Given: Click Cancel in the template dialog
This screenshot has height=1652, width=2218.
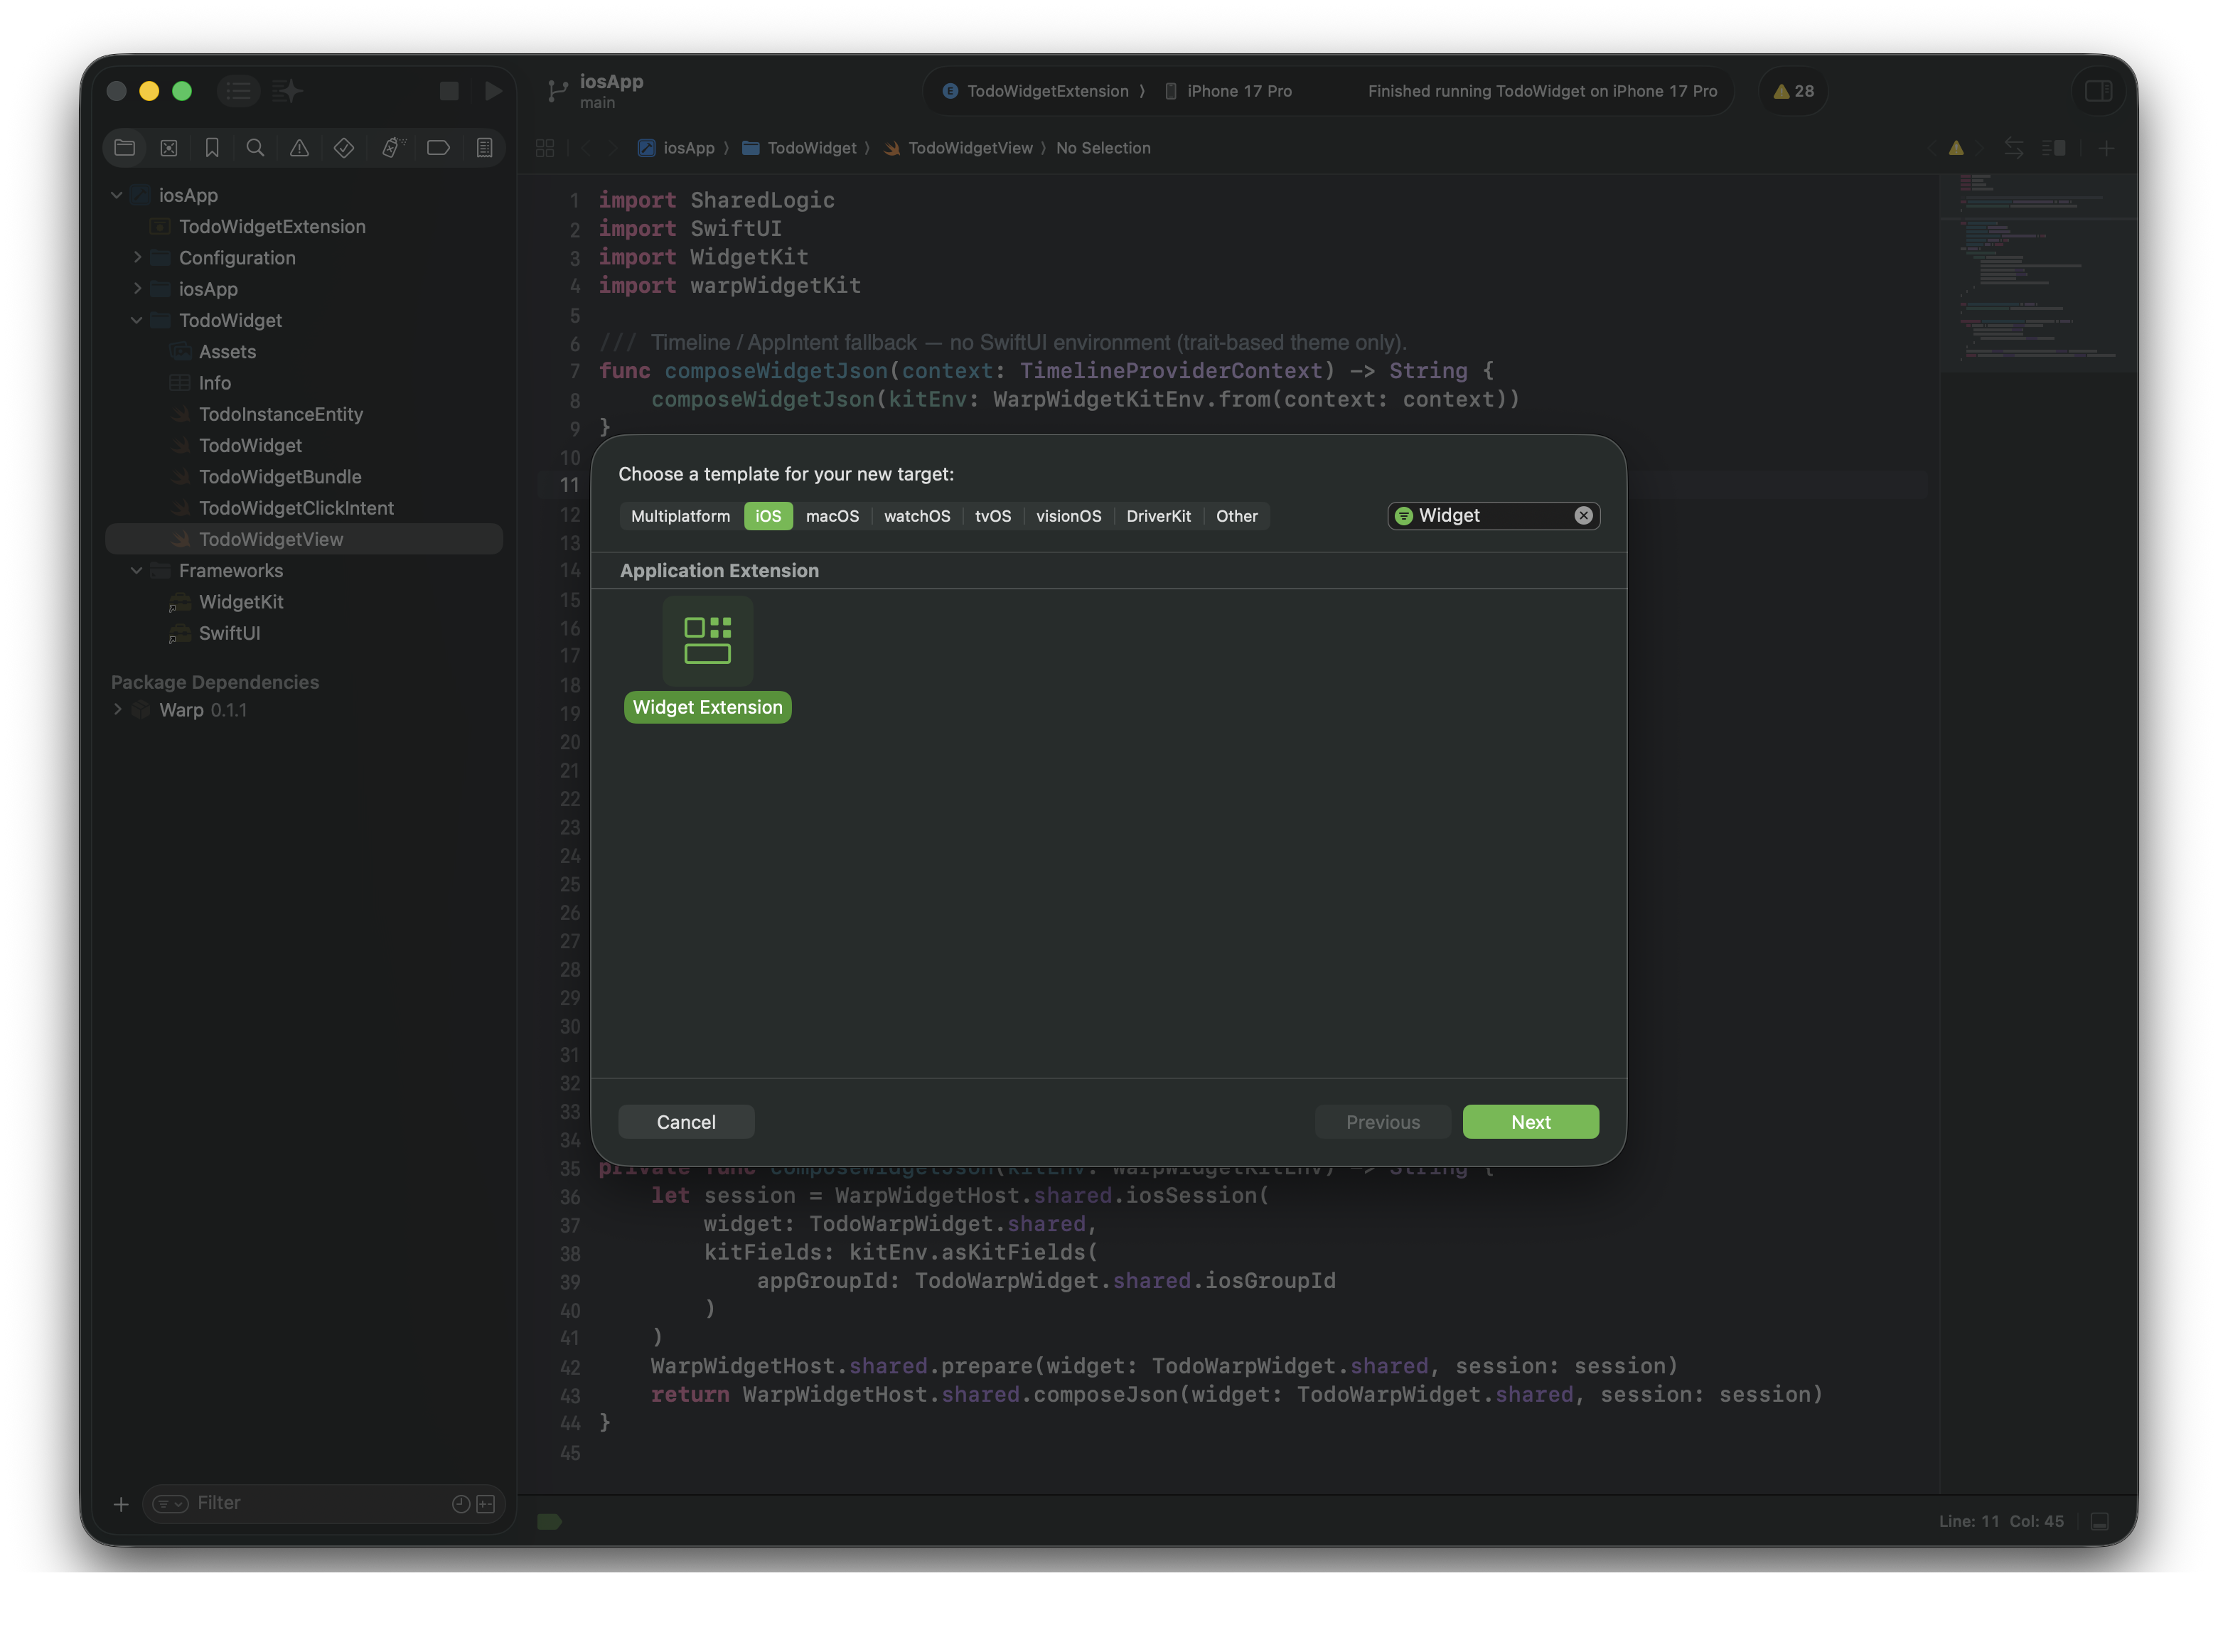Looking at the screenshot, I should point(686,1122).
